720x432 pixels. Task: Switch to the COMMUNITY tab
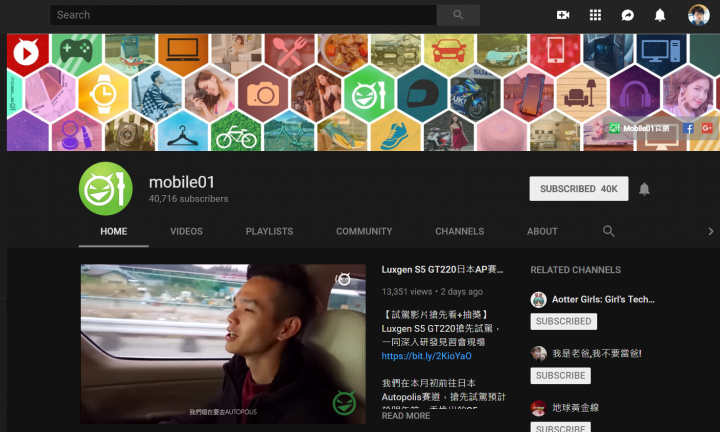click(x=364, y=231)
